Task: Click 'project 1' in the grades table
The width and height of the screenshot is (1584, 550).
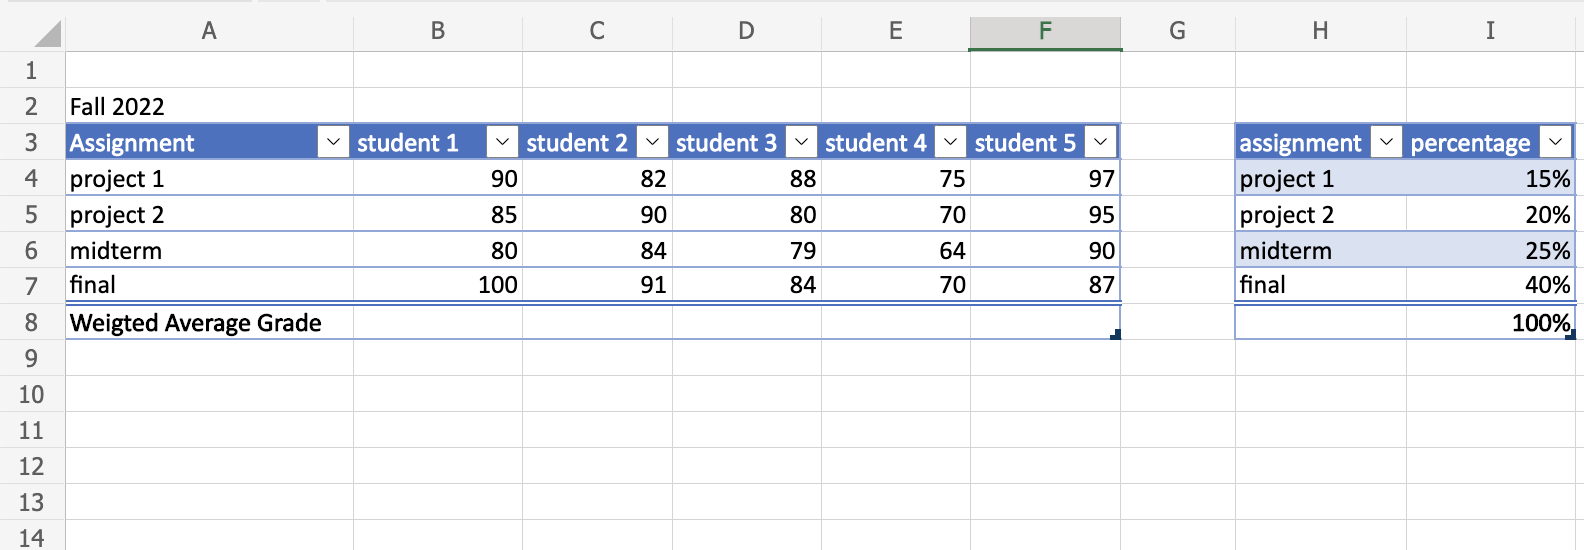Action: (x=209, y=178)
